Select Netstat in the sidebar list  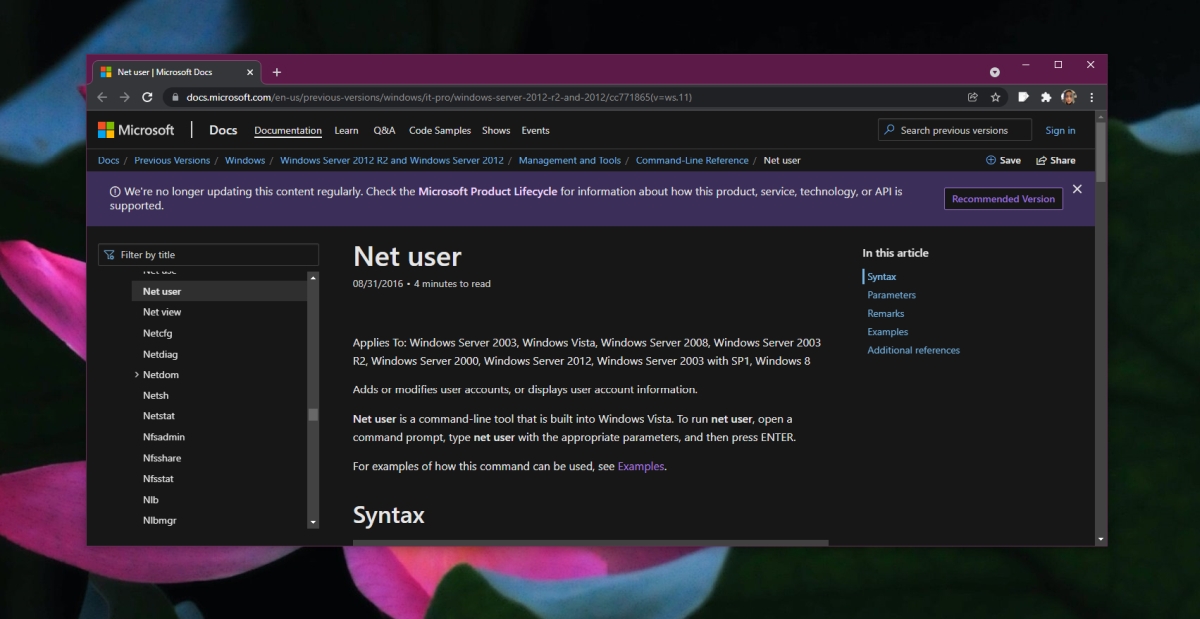(159, 416)
